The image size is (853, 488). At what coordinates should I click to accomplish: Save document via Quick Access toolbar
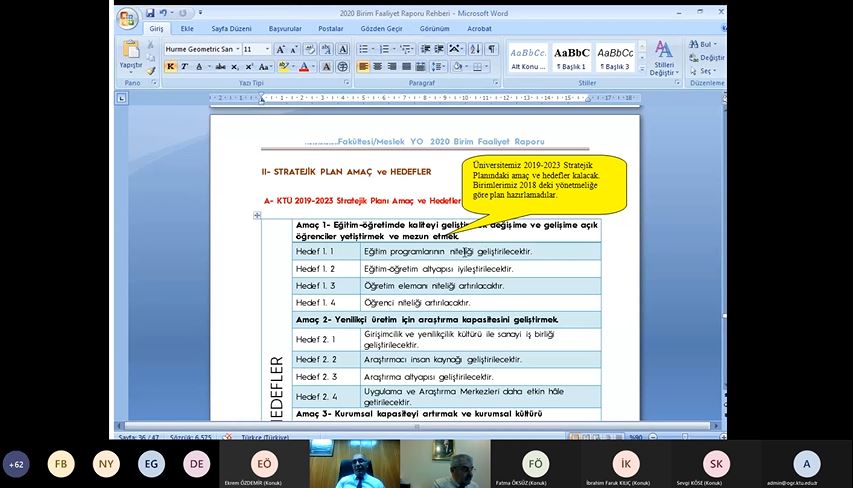pyautogui.click(x=150, y=13)
